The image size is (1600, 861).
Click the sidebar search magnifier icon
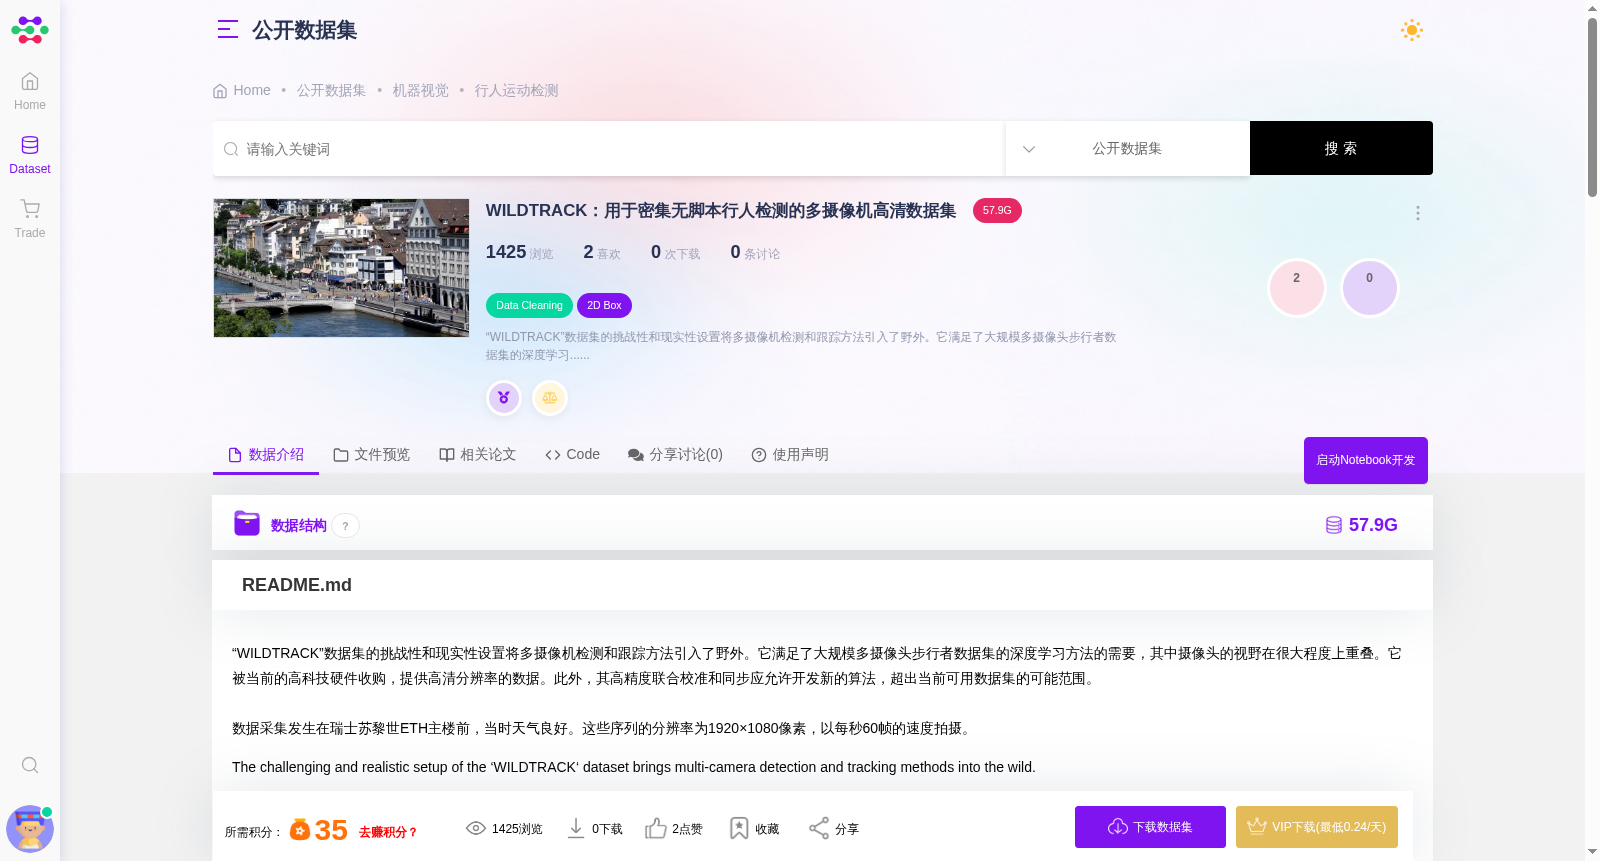(x=30, y=765)
